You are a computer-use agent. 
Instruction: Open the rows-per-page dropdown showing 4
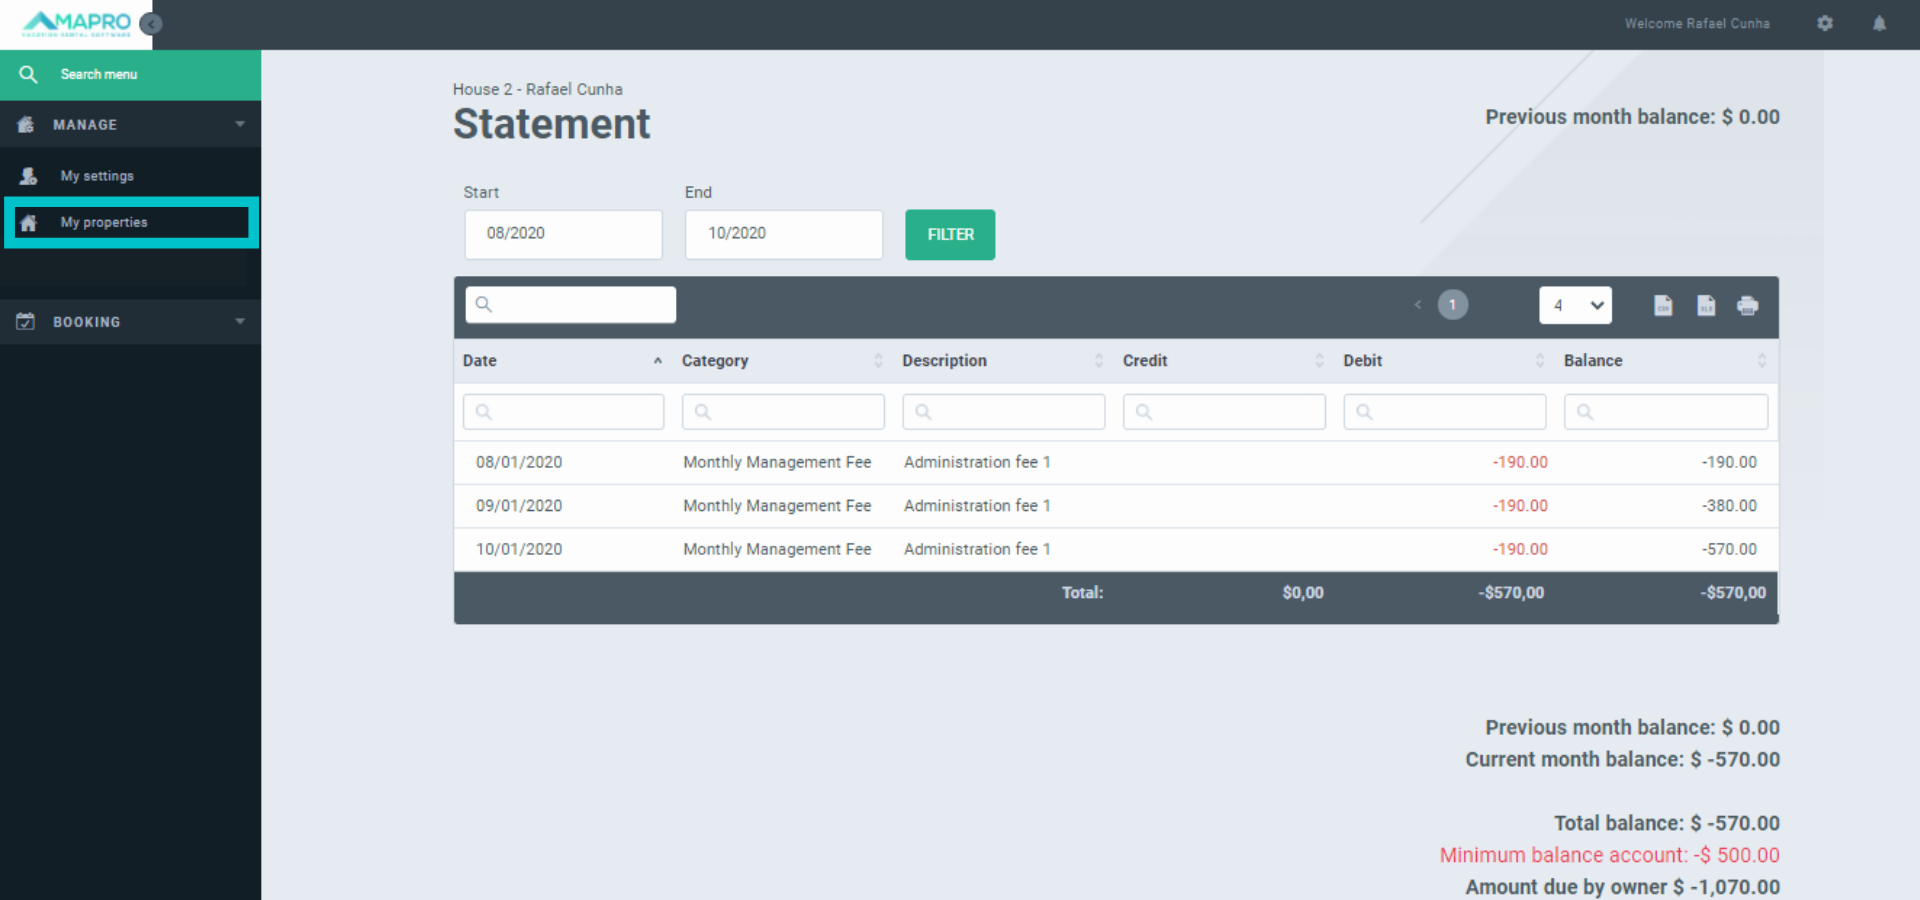pos(1575,306)
